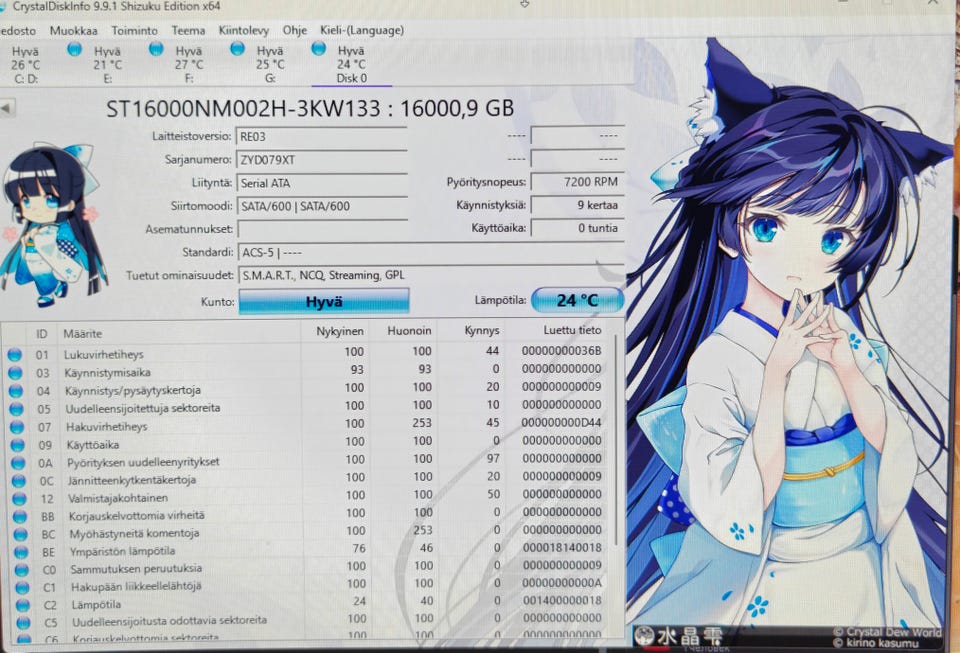Screen dimensions: 960x653
Task: Click the status orb beside G: drive
Action: click(238, 48)
